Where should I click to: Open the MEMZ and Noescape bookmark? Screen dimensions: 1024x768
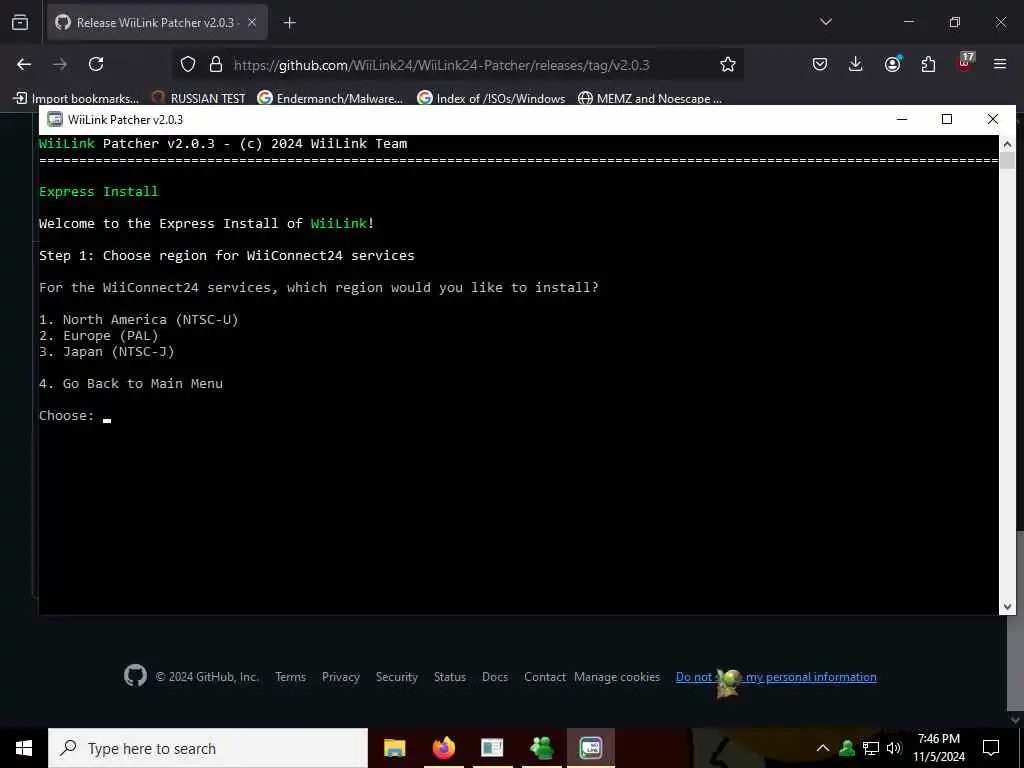650,99
